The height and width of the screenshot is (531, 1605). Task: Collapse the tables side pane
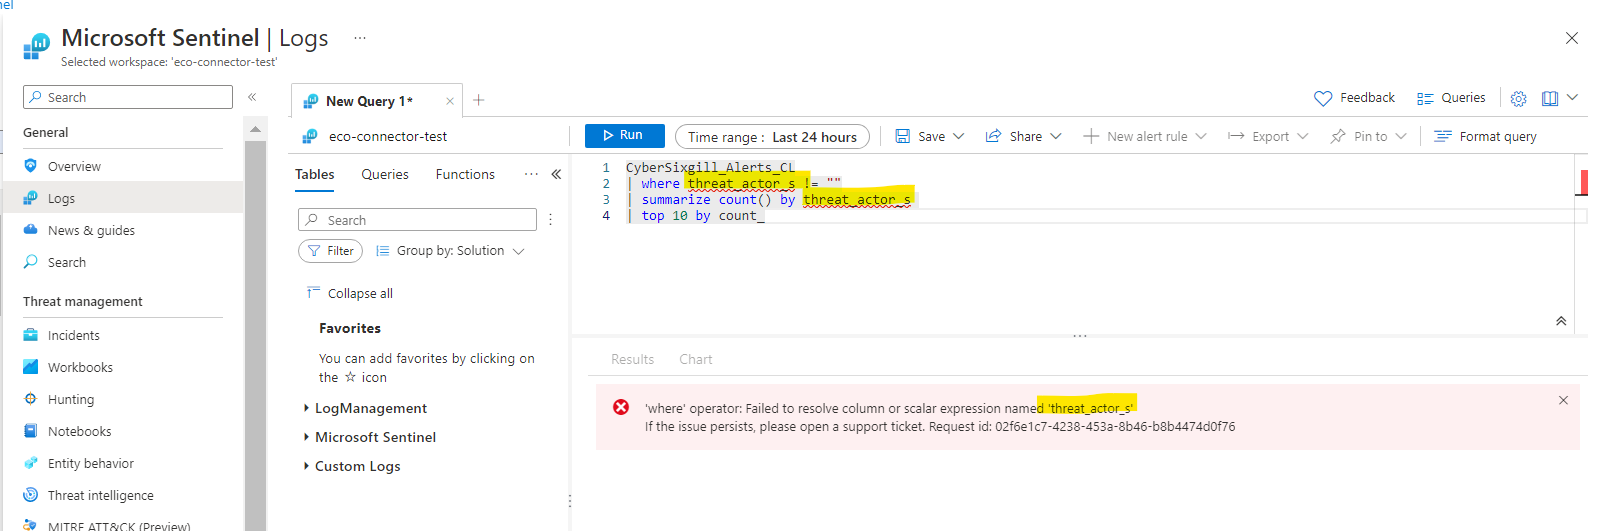point(556,174)
